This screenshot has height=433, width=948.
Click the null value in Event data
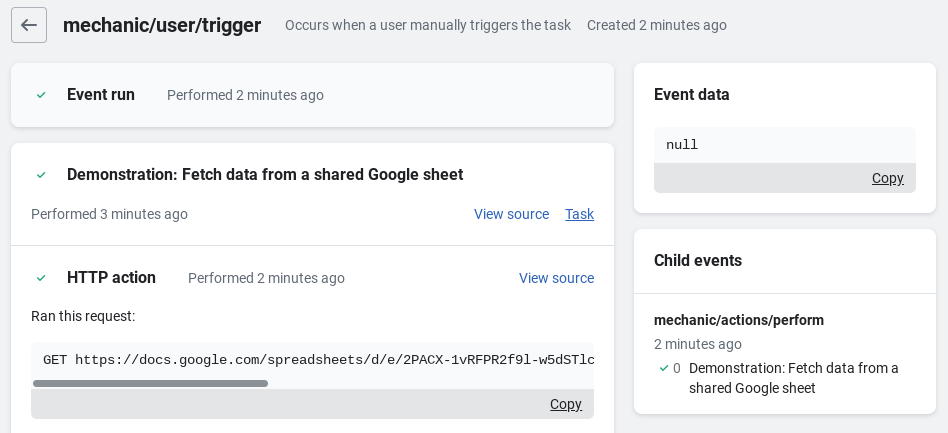pyautogui.click(x=682, y=145)
